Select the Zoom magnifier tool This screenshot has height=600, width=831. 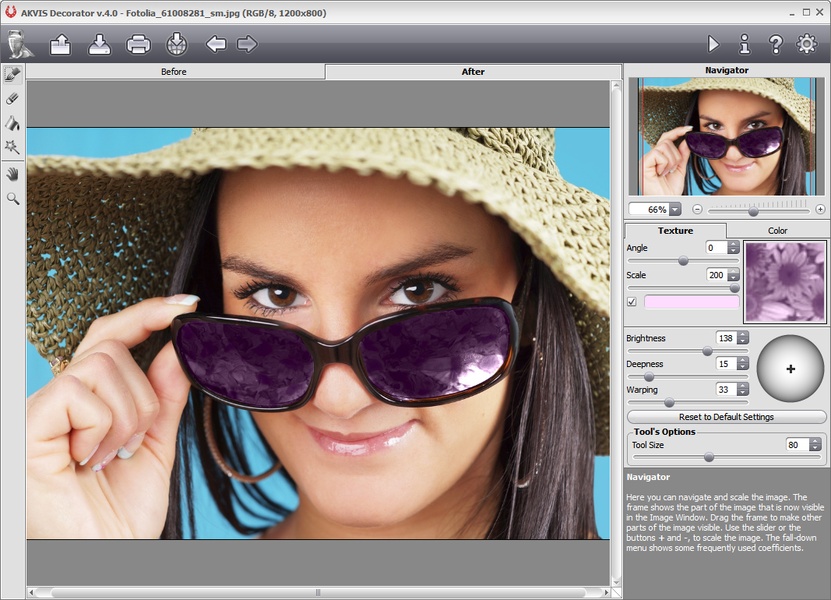click(13, 198)
